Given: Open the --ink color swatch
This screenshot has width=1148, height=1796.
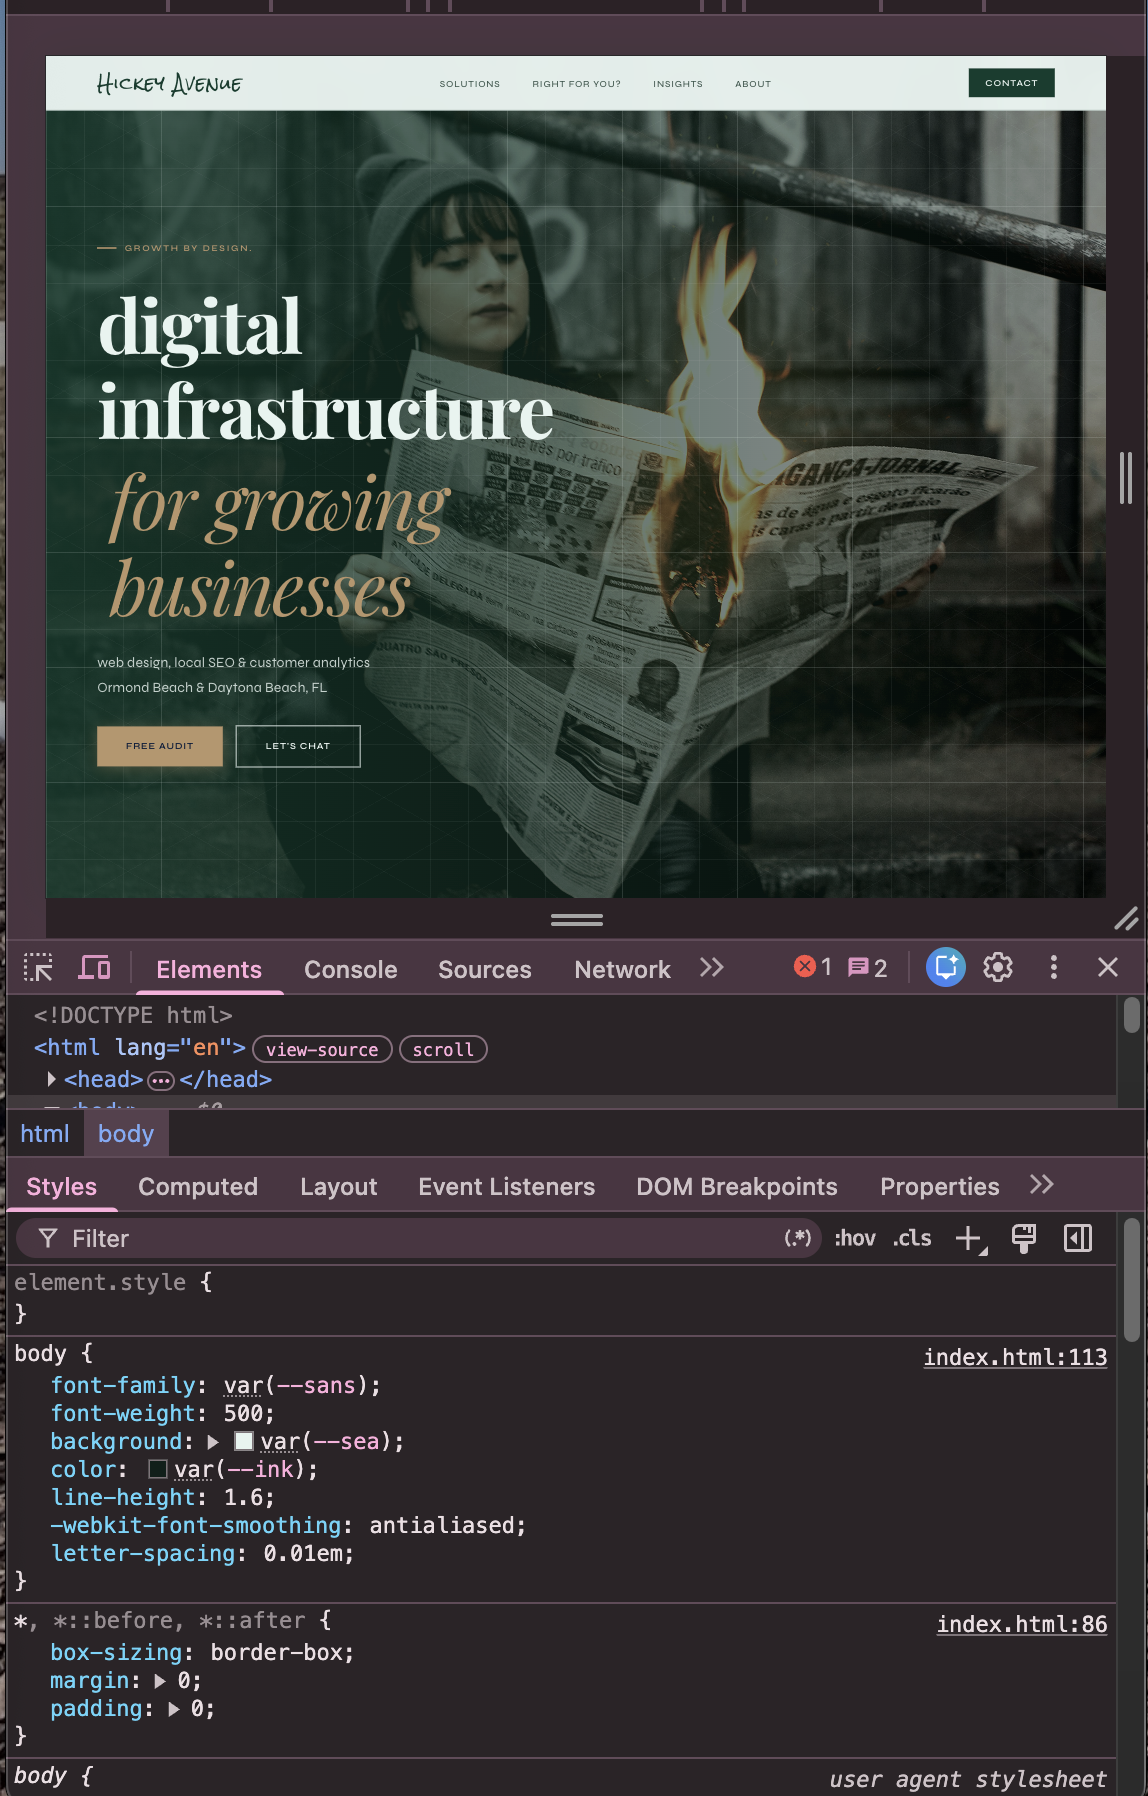Looking at the screenshot, I should [157, 1469].
